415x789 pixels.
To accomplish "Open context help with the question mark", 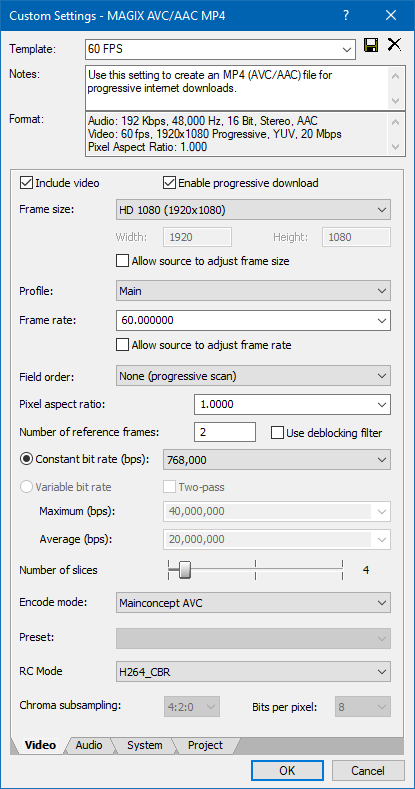I will tap(346, 16).
